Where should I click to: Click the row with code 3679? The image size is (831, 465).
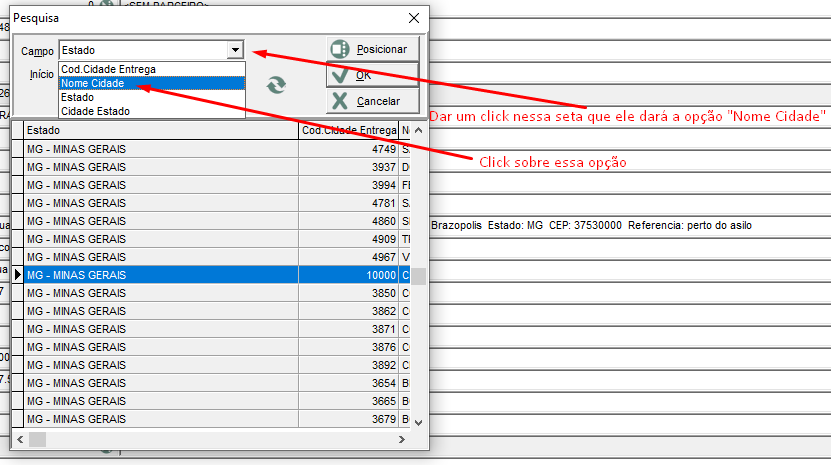point(160,419)
